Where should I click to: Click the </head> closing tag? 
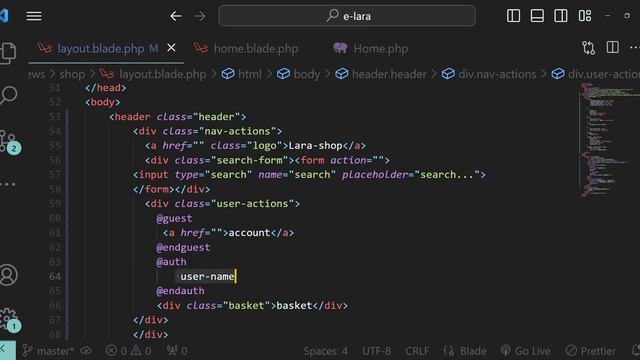(105, 88)
